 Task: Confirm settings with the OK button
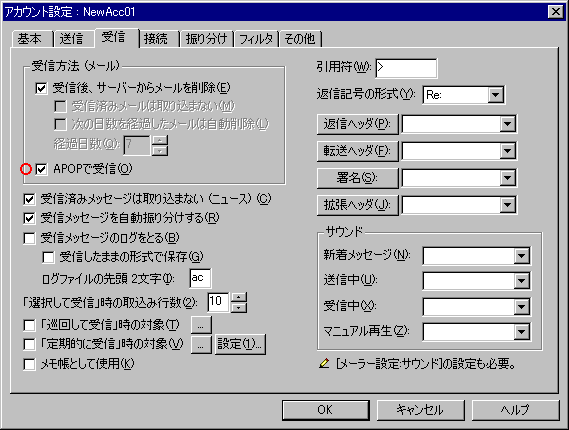pyautogui.click(x=326, y=410)
